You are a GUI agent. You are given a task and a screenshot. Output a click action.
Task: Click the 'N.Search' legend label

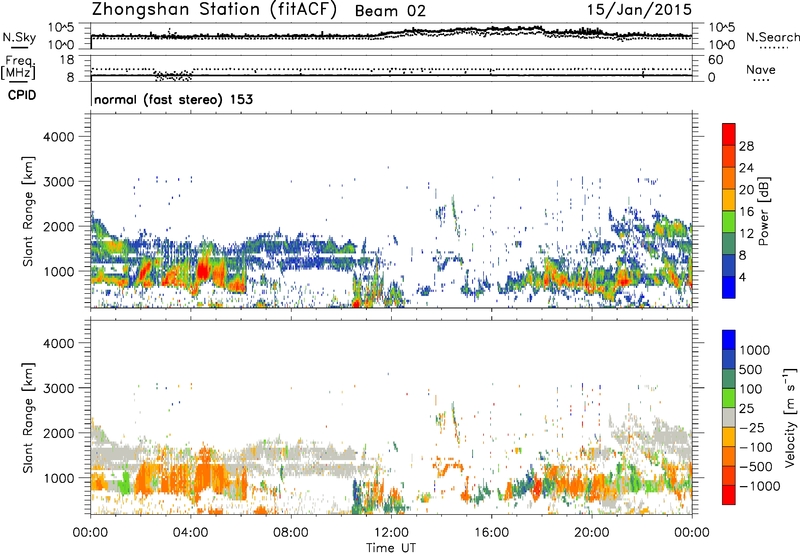(x=772, y=37)
